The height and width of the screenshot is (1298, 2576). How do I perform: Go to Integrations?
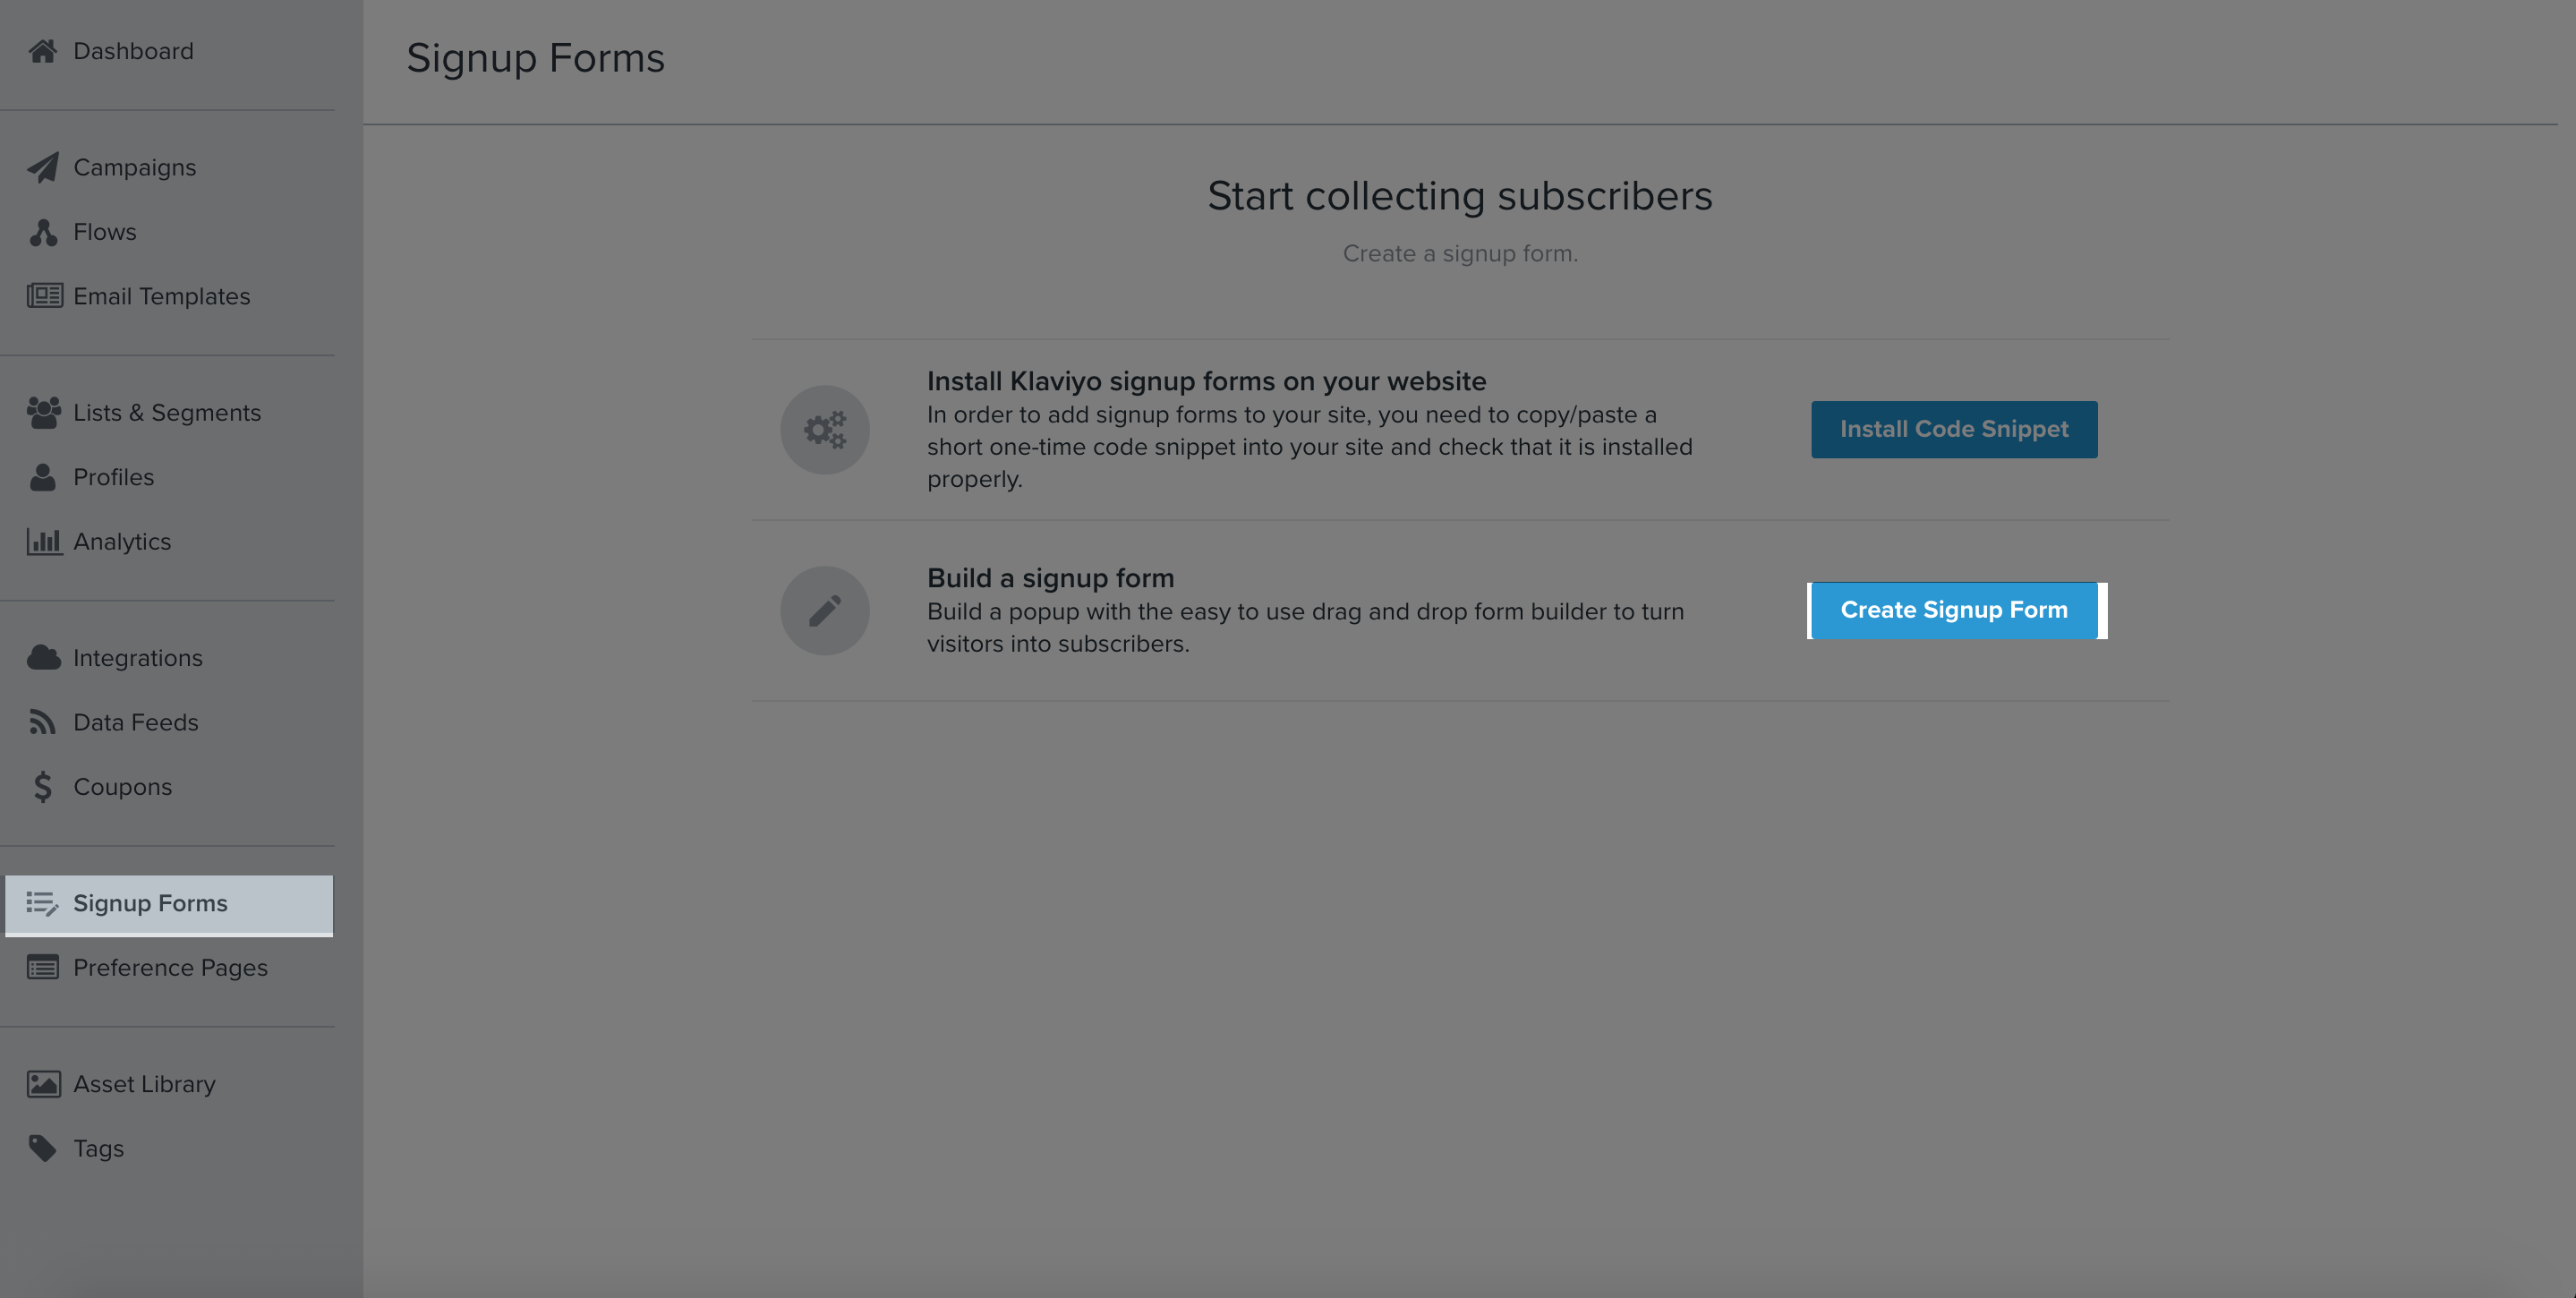(138, 658)
